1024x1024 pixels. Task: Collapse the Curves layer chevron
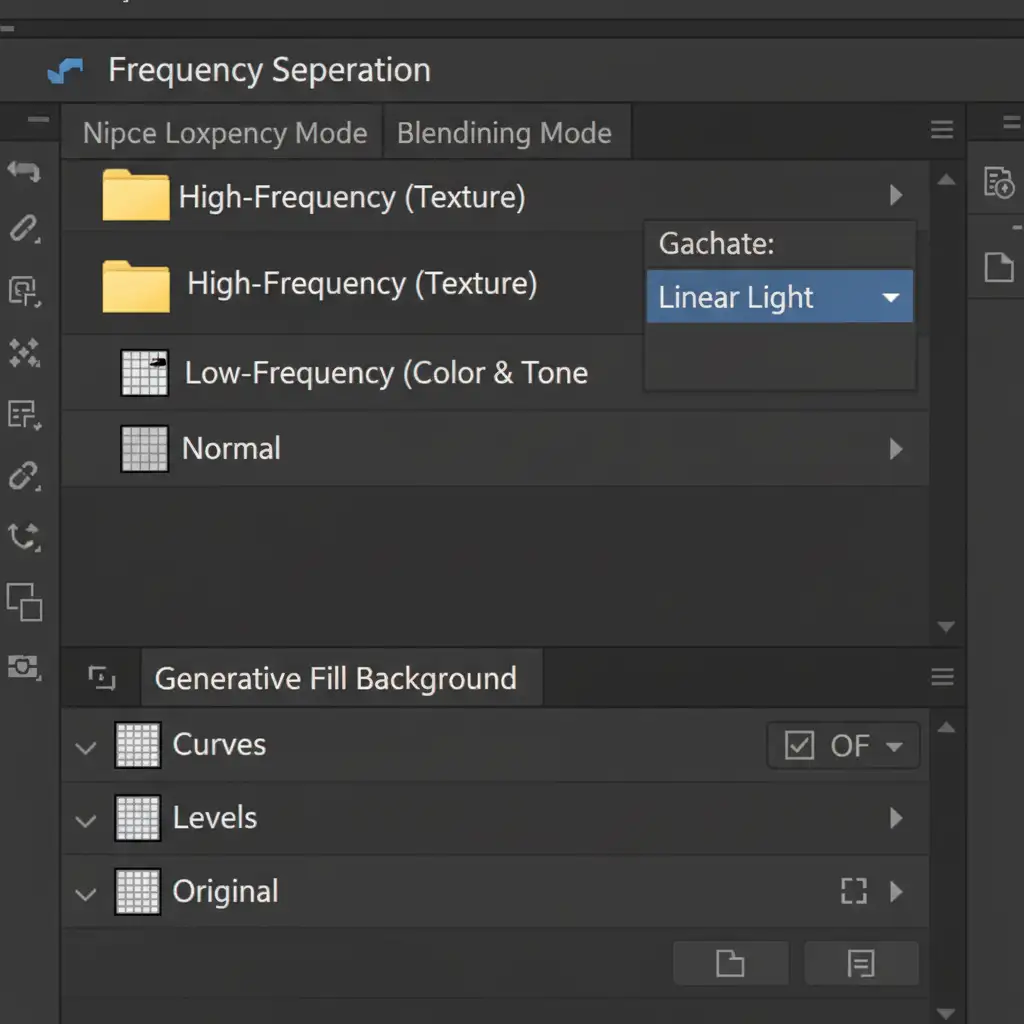[87, 747]
